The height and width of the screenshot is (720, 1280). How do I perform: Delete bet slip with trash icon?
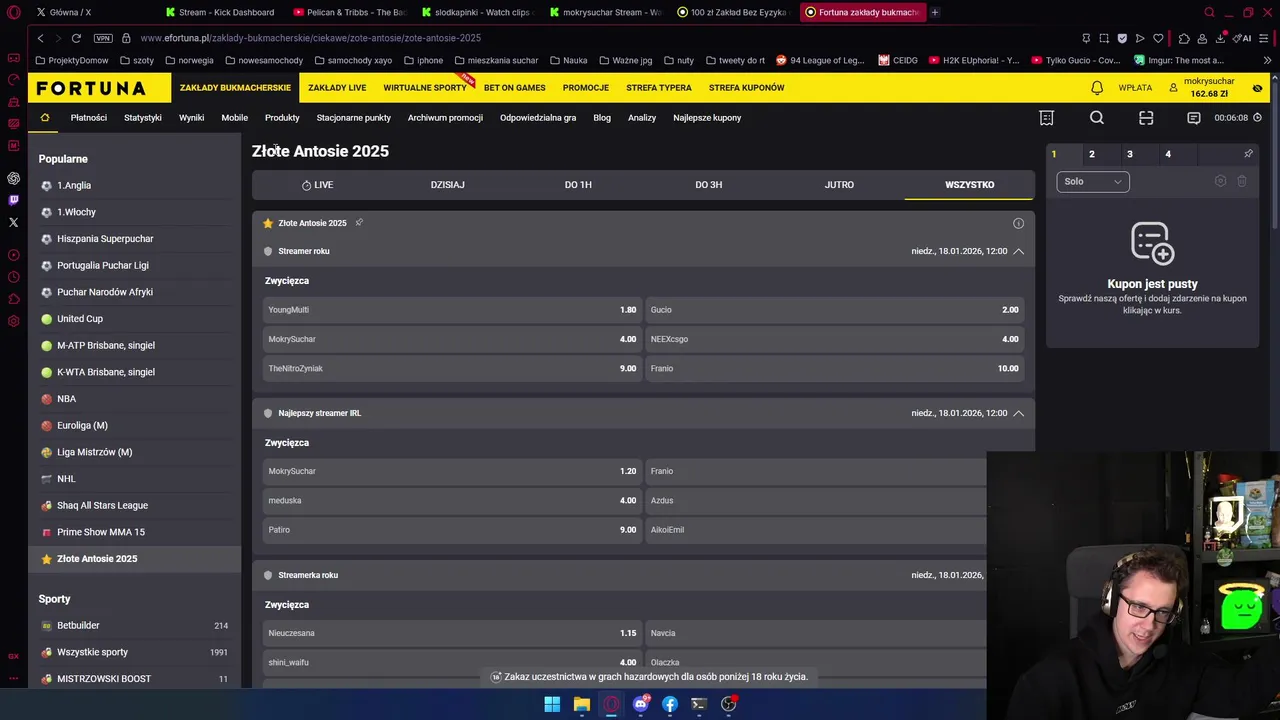(1242, 181)
